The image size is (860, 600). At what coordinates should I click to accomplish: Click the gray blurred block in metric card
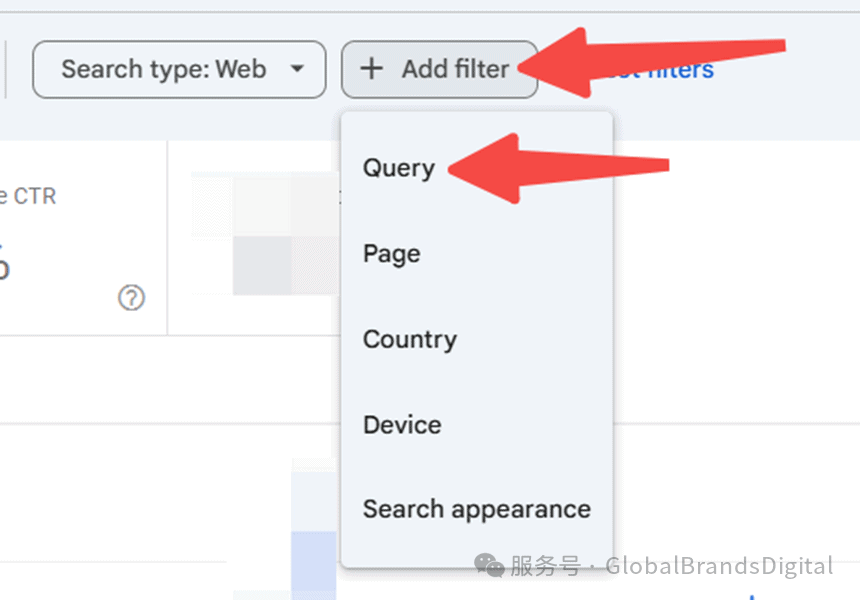point(262,265)
